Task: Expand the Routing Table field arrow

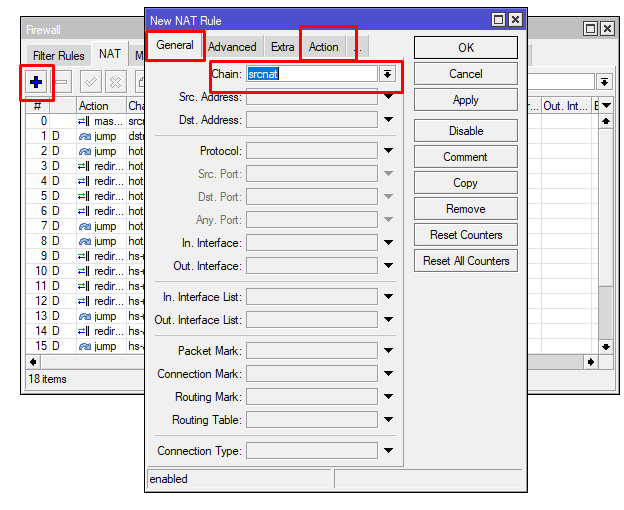Action: click(x=388, y=421)
